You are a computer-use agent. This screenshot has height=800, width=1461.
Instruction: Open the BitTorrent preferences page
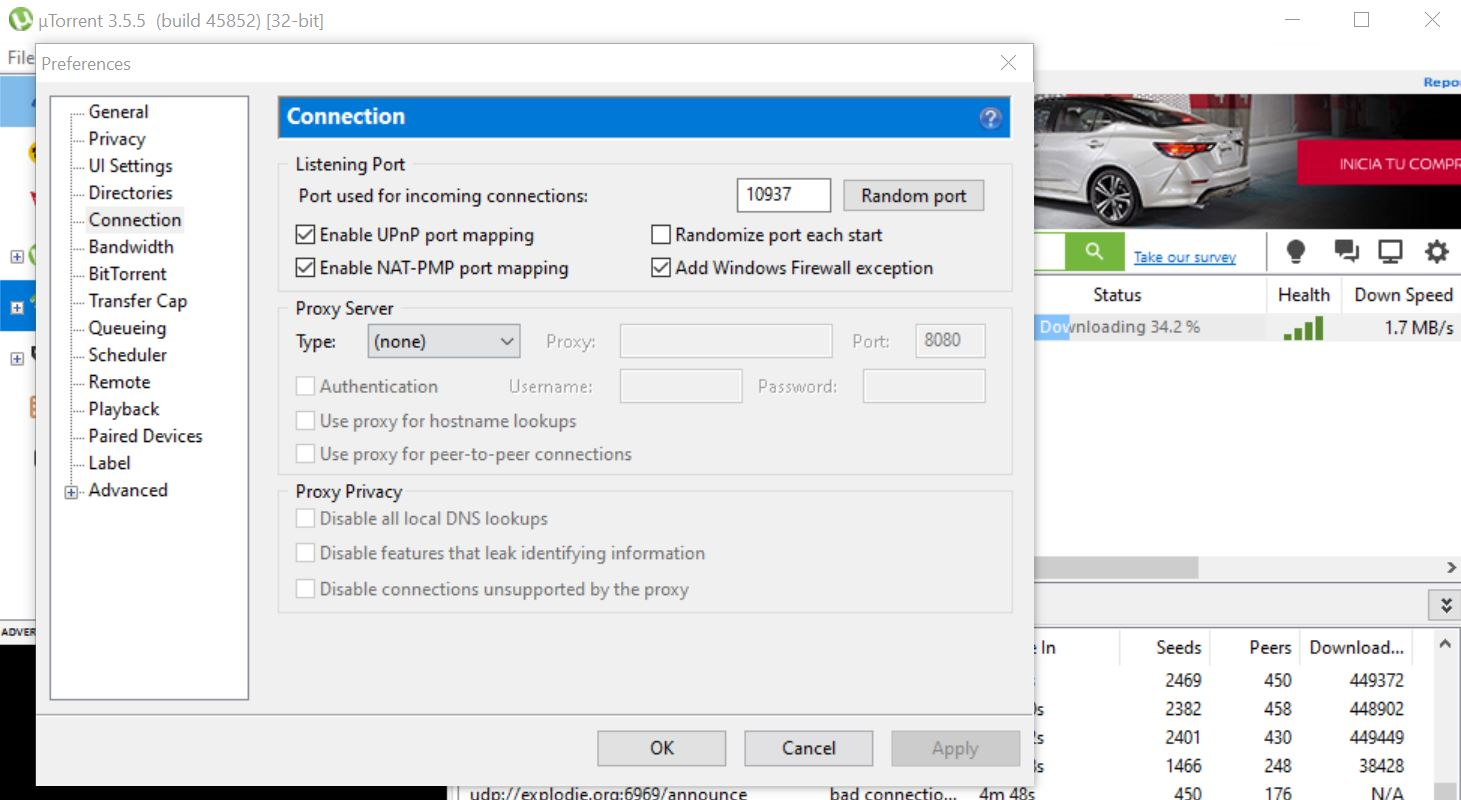click(127, 274)
